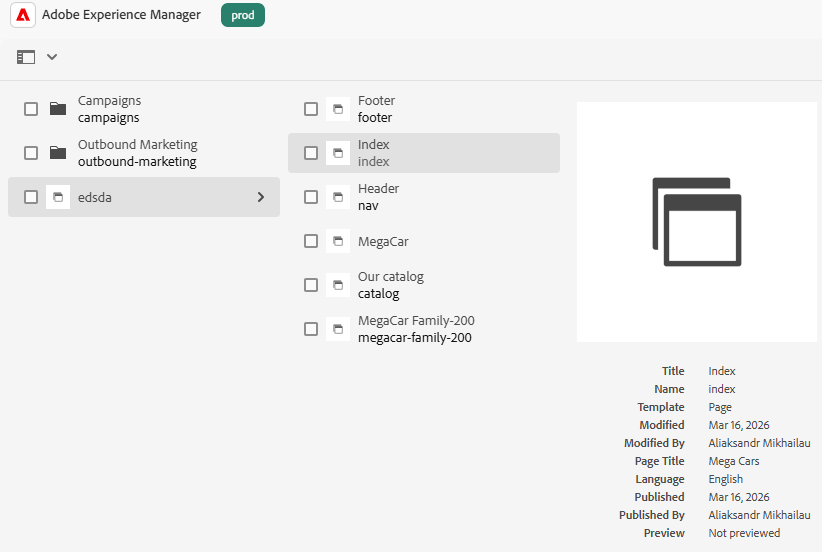Click the Campaigns folder icon

(58, 109)
